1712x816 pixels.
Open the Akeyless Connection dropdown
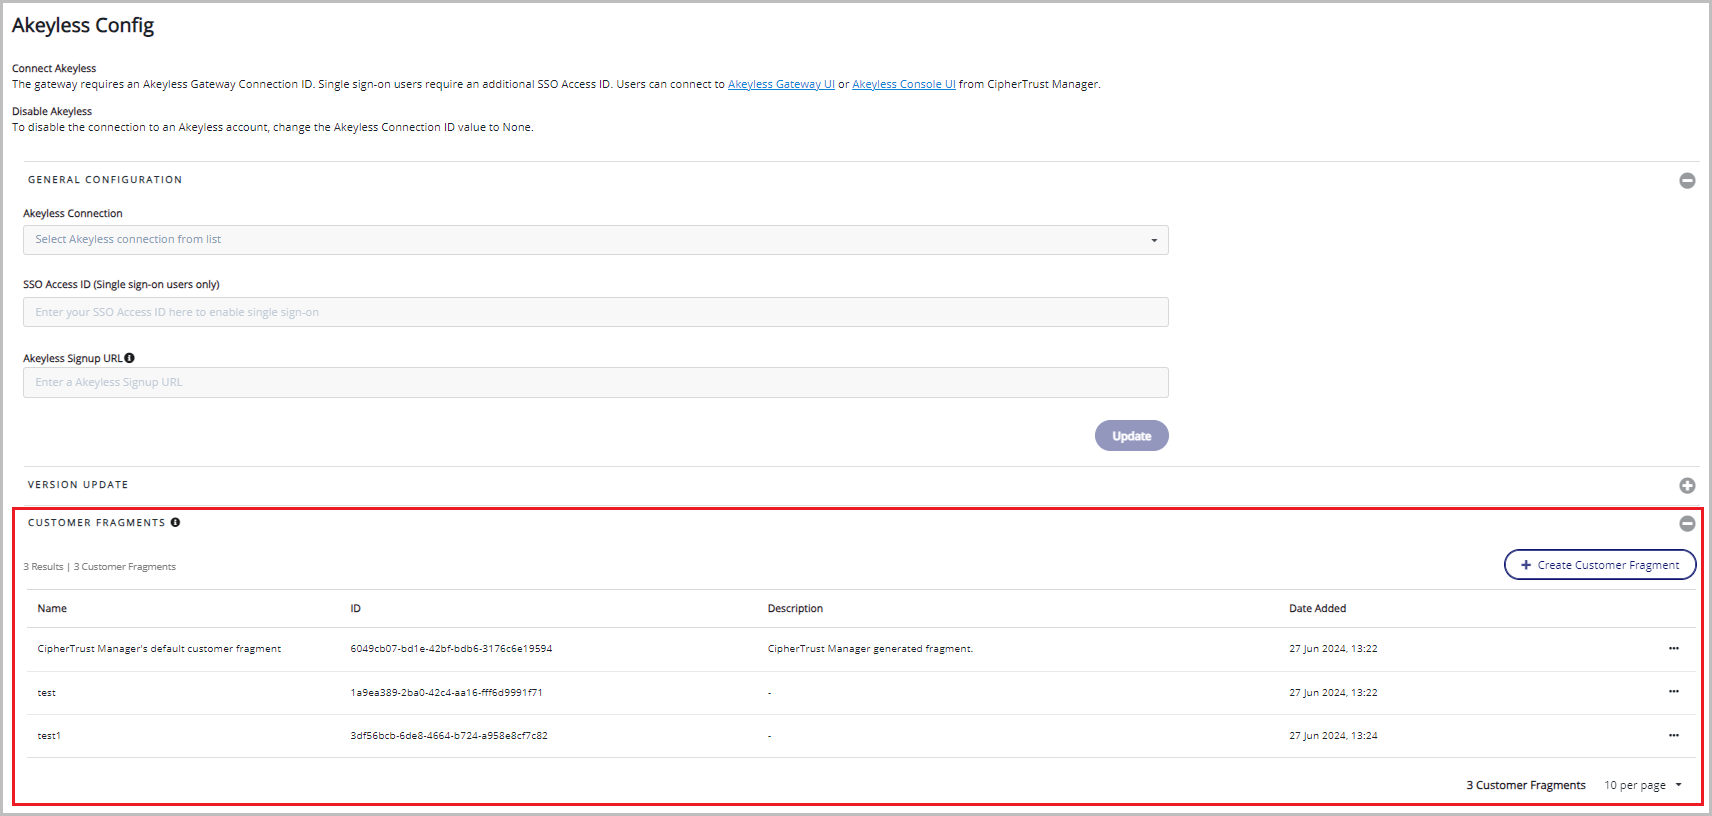click(595, 240)
